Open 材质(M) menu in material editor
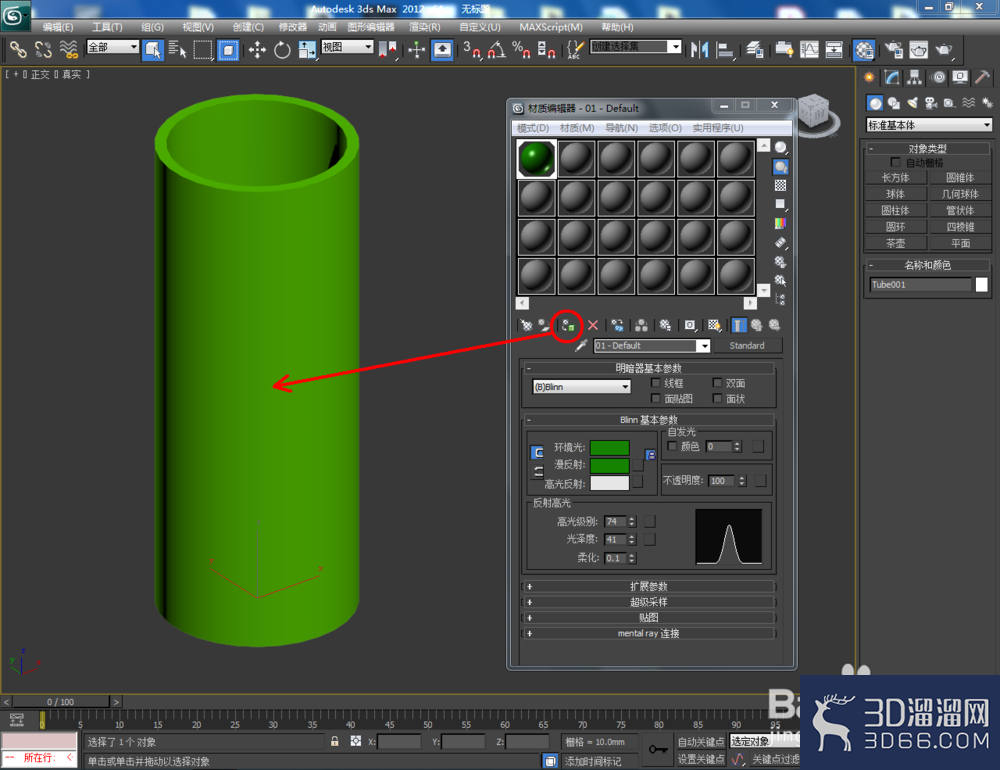1000x770 pixels. coord(577,128)
